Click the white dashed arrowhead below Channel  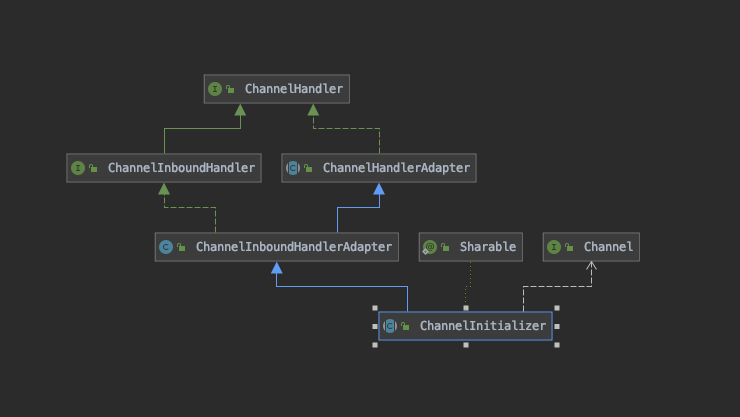(x=591, y=266)
